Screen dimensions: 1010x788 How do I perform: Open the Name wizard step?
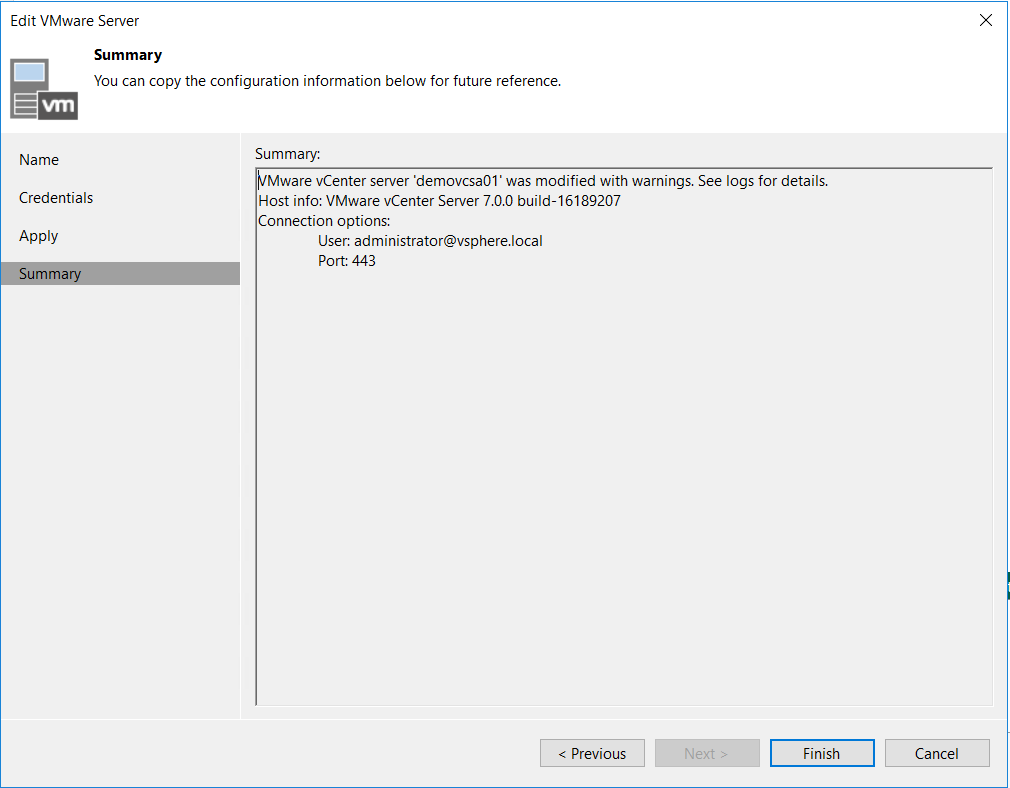39,160
